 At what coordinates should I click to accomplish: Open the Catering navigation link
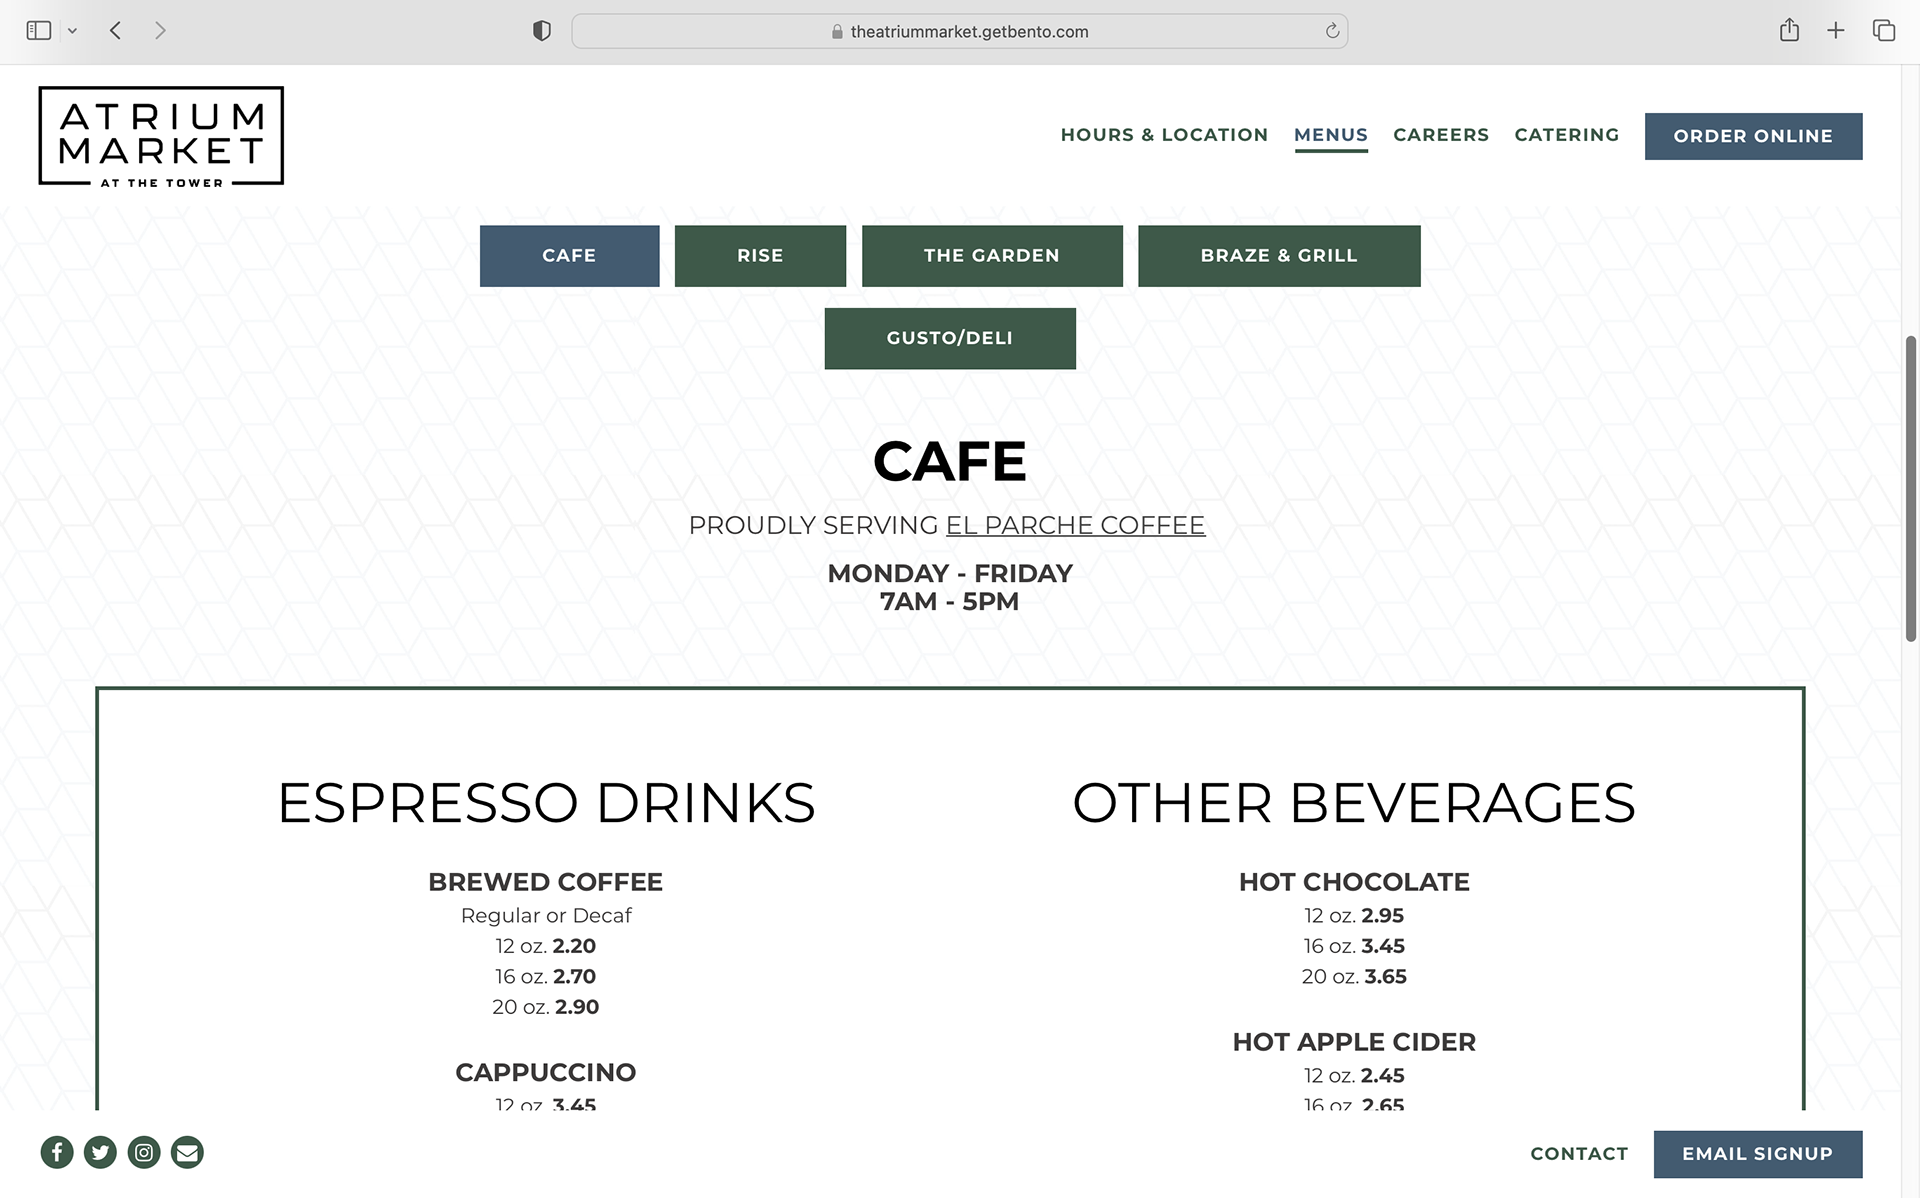coord(1567,135)
